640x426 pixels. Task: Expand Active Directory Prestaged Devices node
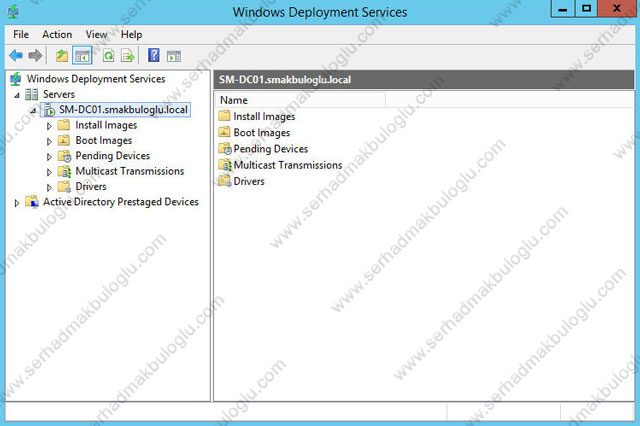point(16,203)
